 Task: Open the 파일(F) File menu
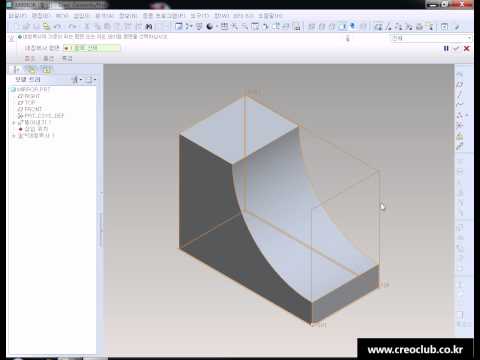coord(17,16)
